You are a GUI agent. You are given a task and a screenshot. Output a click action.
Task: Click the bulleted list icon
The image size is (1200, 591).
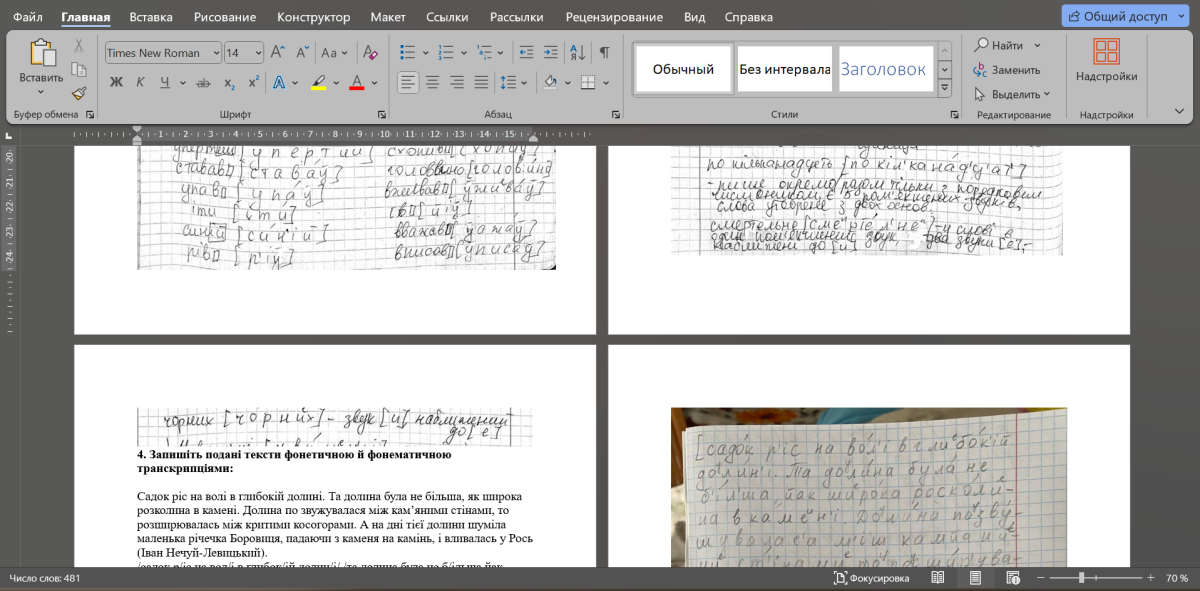406,52
